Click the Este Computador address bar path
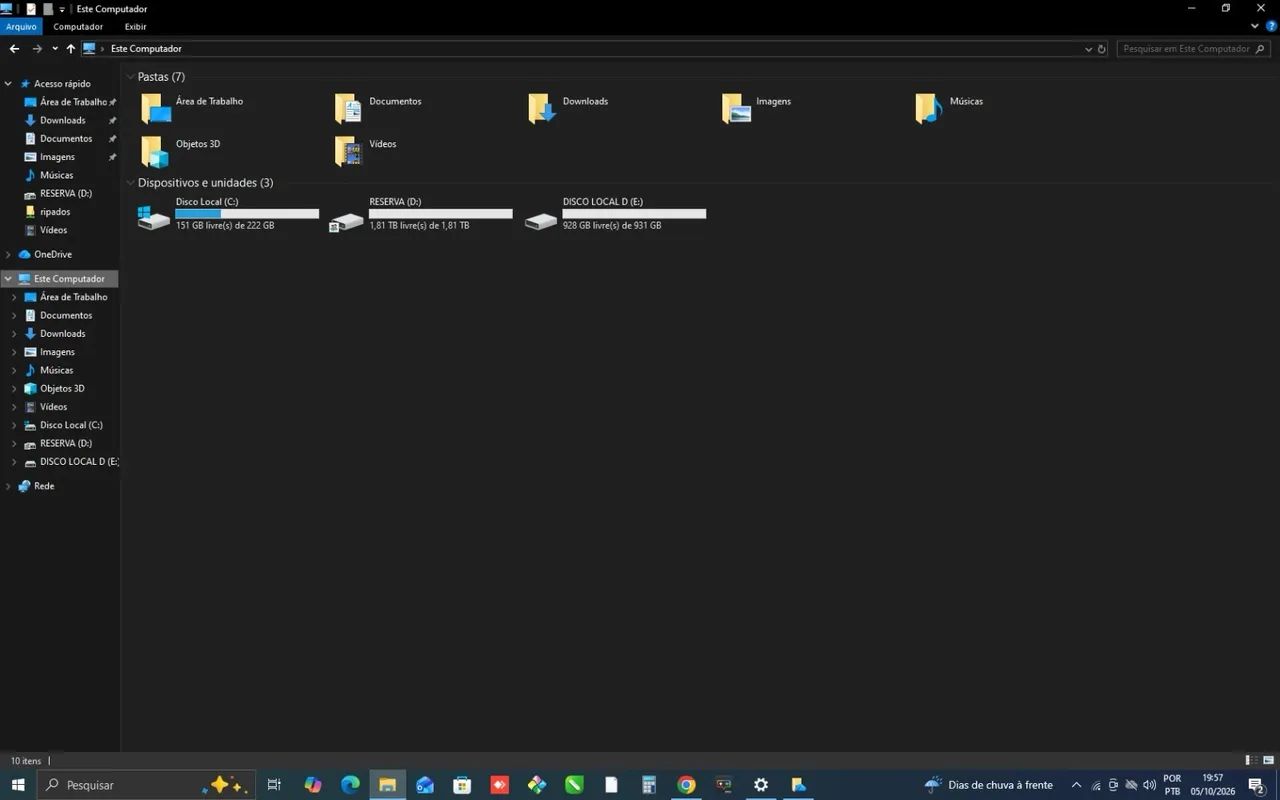Viewport: 1280px width, 800px height. pyautogui.click(x=146, y=48)
